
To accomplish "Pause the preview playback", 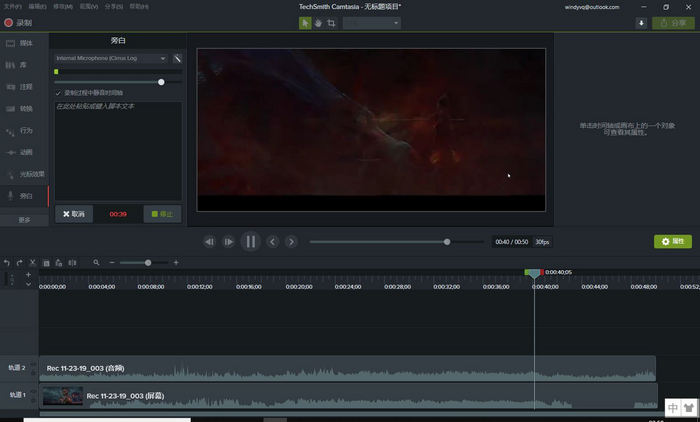I will pyautogui.click(x=251, y=242).
